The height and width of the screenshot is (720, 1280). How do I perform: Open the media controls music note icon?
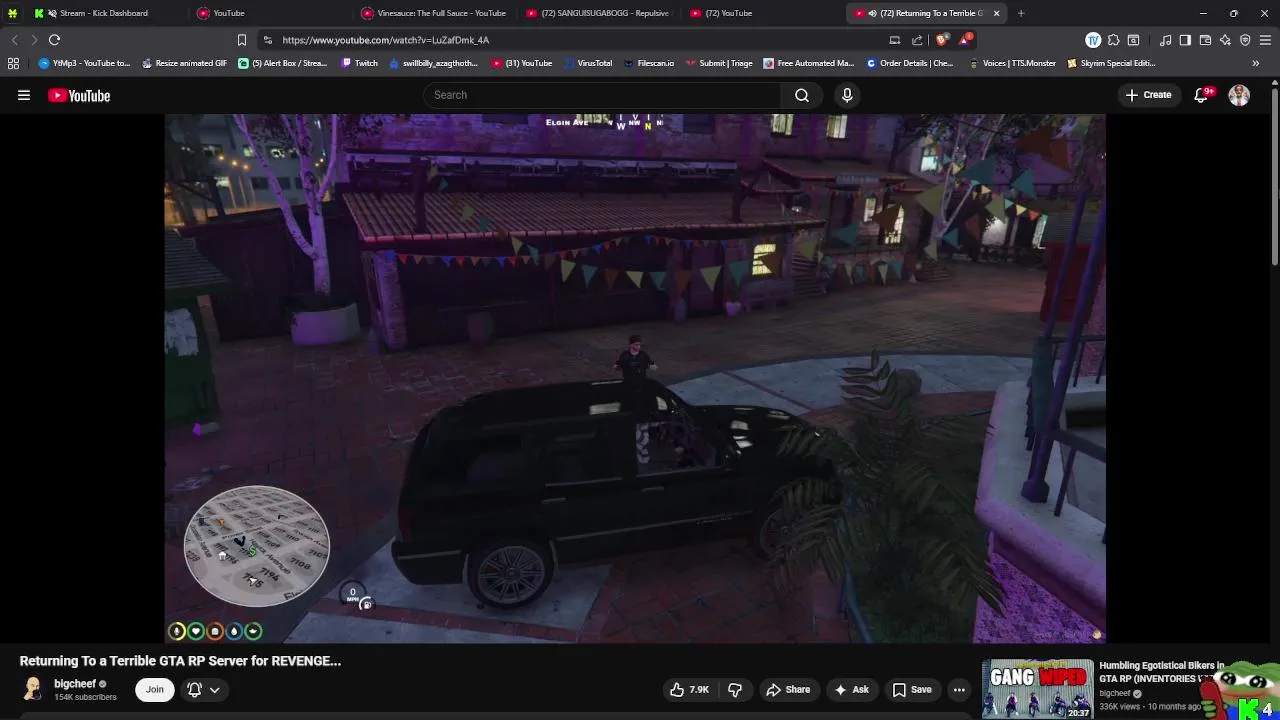point(1165,40)
